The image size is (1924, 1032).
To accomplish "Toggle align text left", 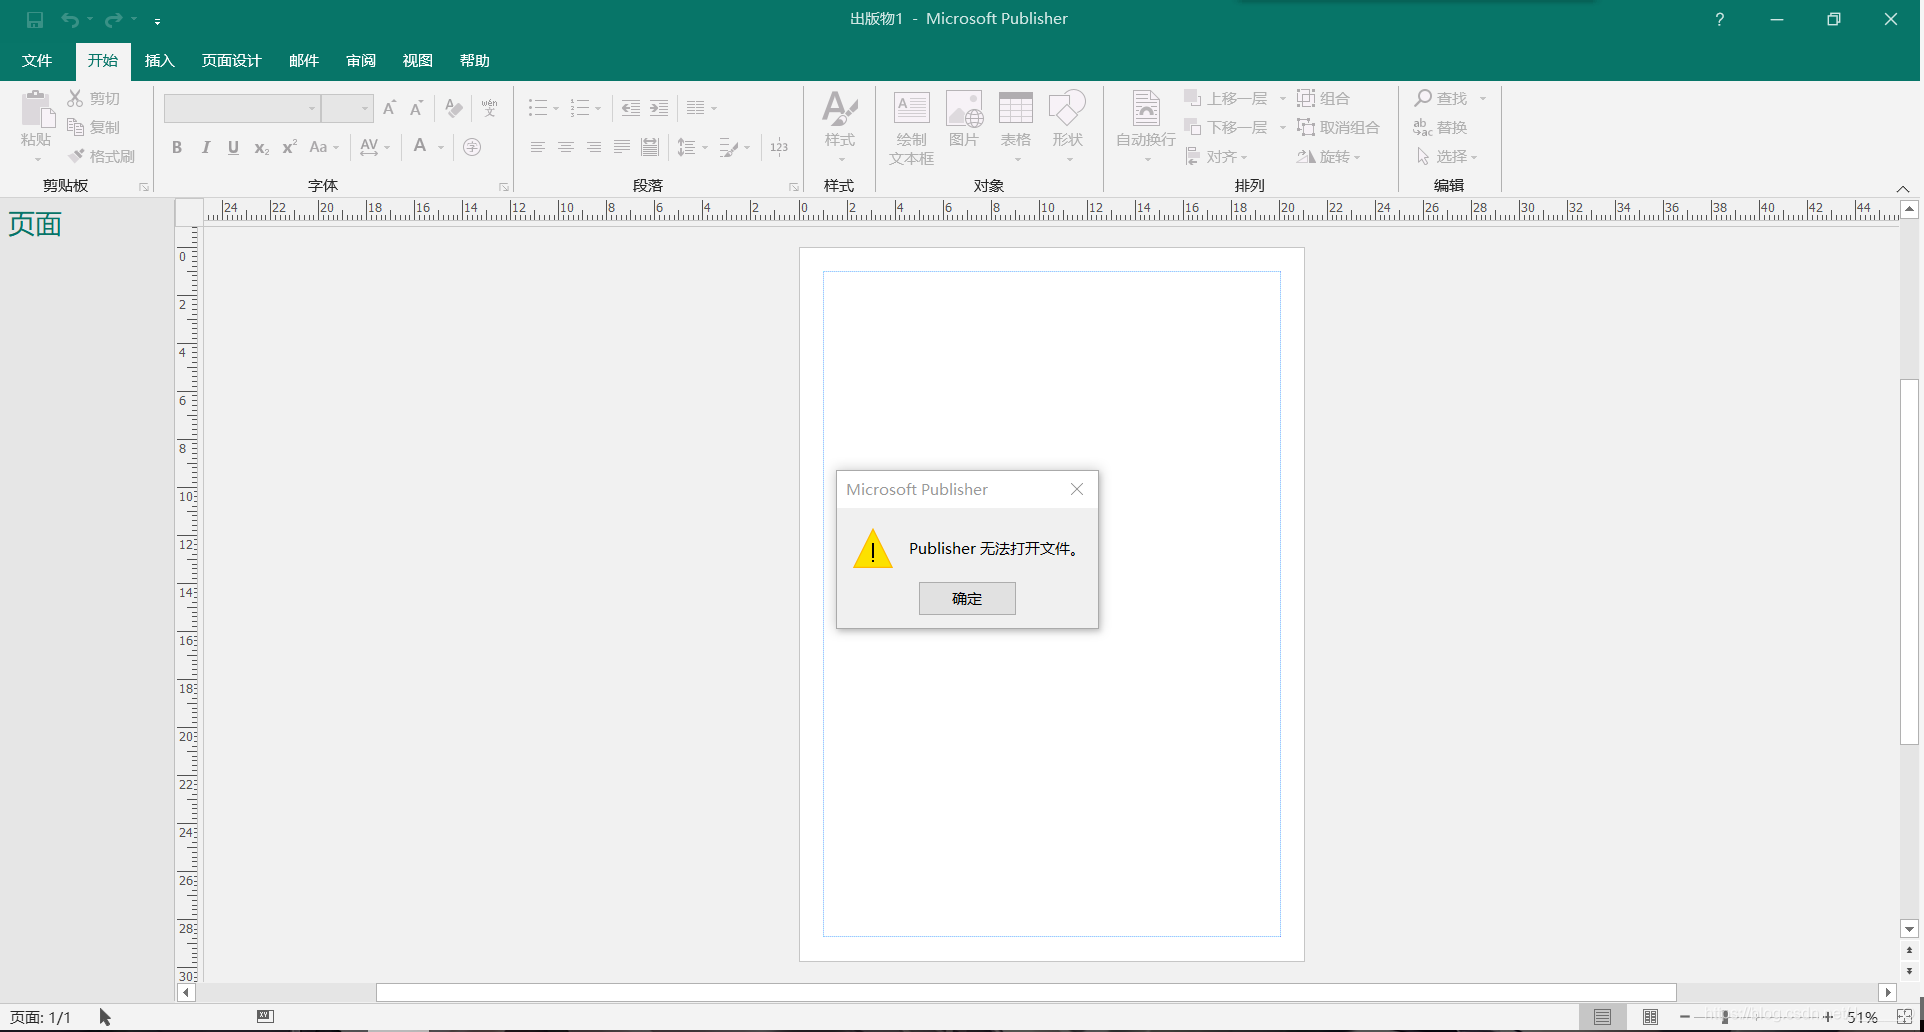I will 538,147.
